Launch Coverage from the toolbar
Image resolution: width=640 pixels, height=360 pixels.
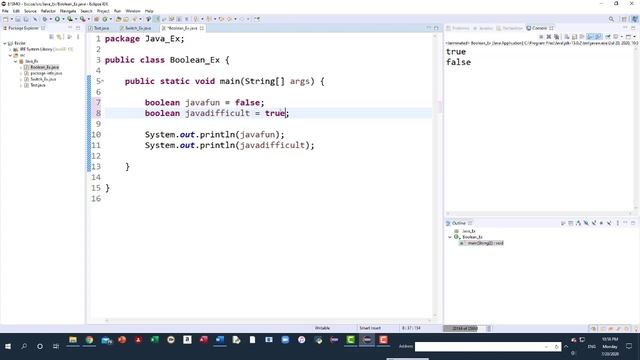point(70,19)
